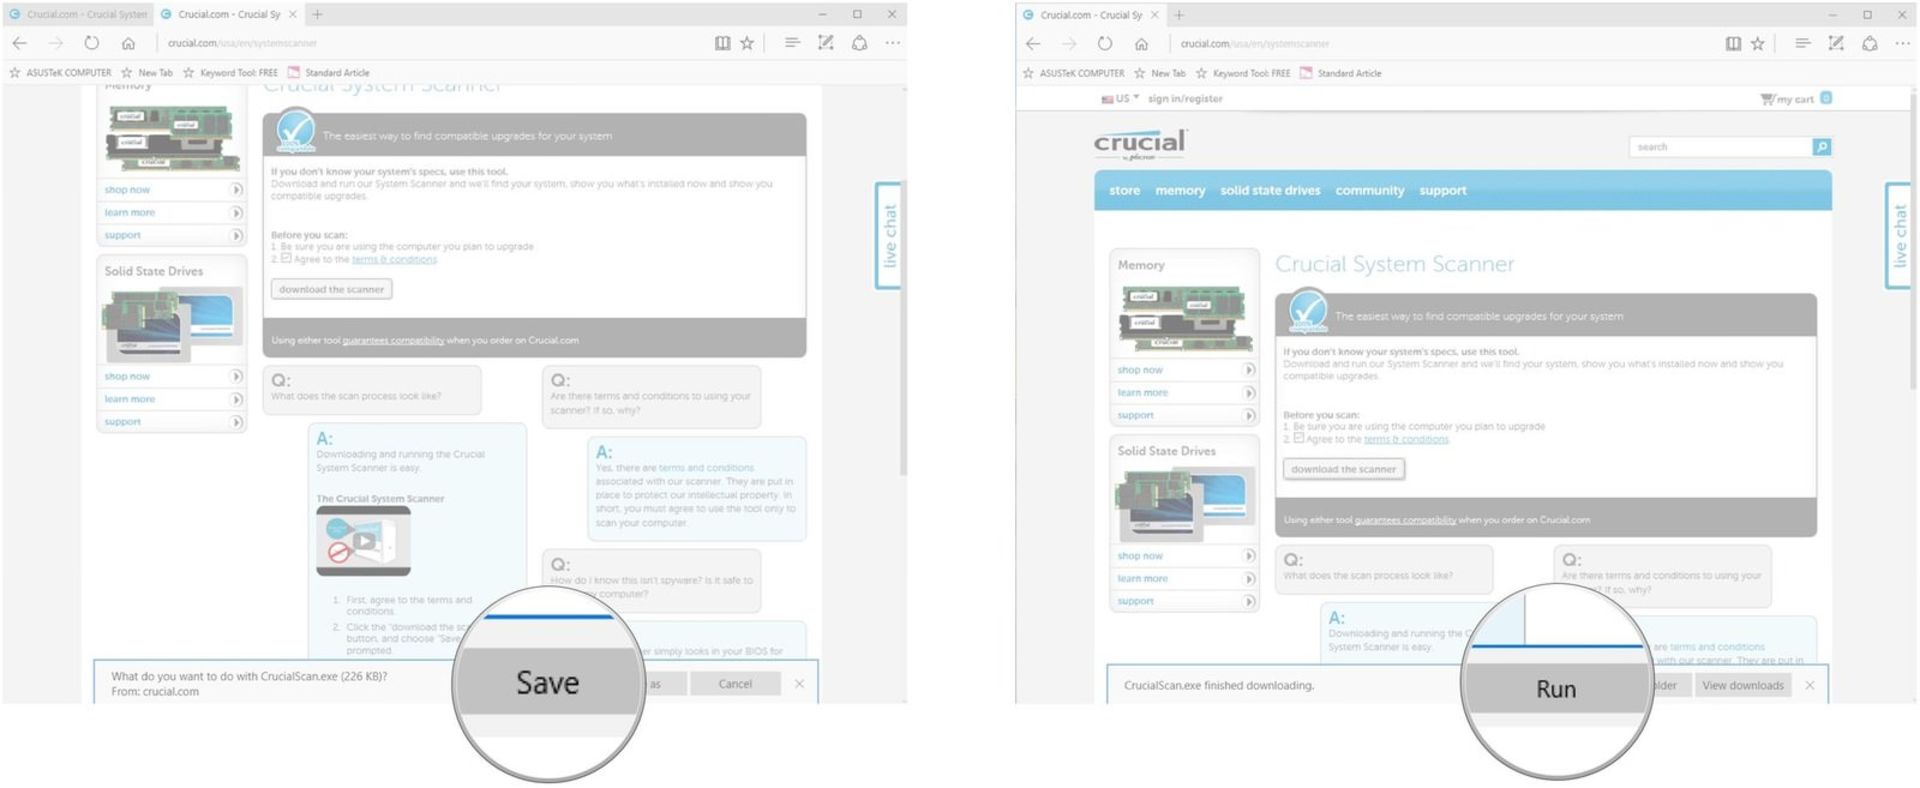Viewport: 1920px width, 788px height.
Task: Click the Crucial search input field
Action: (1720, 147)
